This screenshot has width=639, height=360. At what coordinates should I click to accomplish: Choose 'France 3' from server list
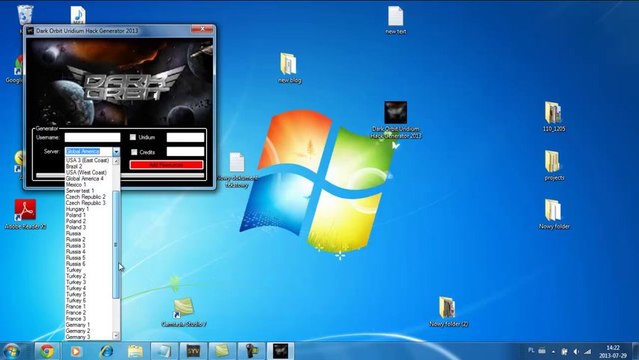(x=76, y=319)
